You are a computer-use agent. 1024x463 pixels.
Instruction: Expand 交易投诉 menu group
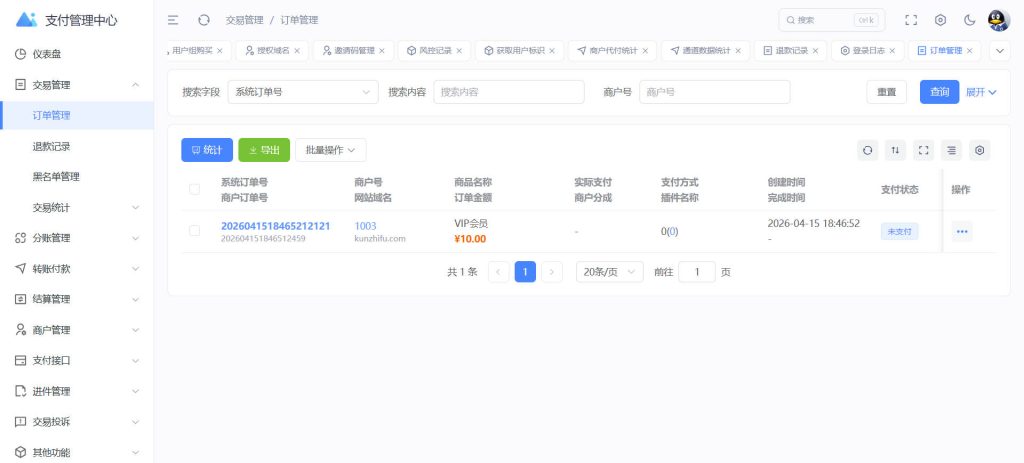point(77,422)
